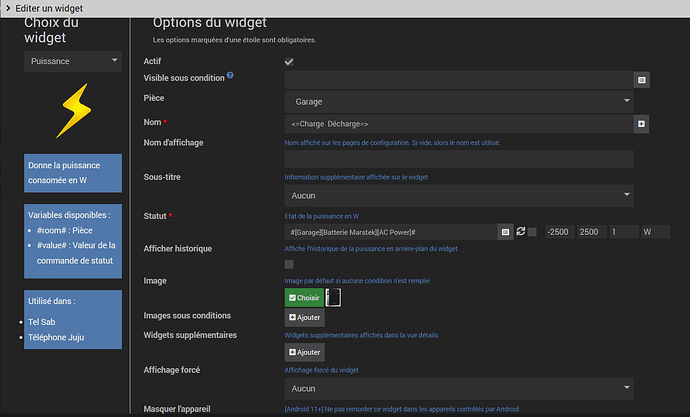
Task: Click Ajouter under Images sous conditions
Action: click(x=305, y=318)
